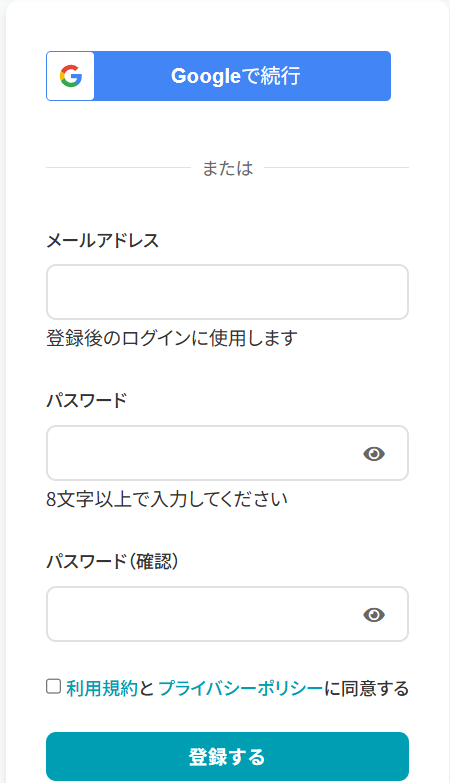The image size is (450, 783).
Task: Click the 登録後のログインに使用します helper text
Action: tap(172, 338)
